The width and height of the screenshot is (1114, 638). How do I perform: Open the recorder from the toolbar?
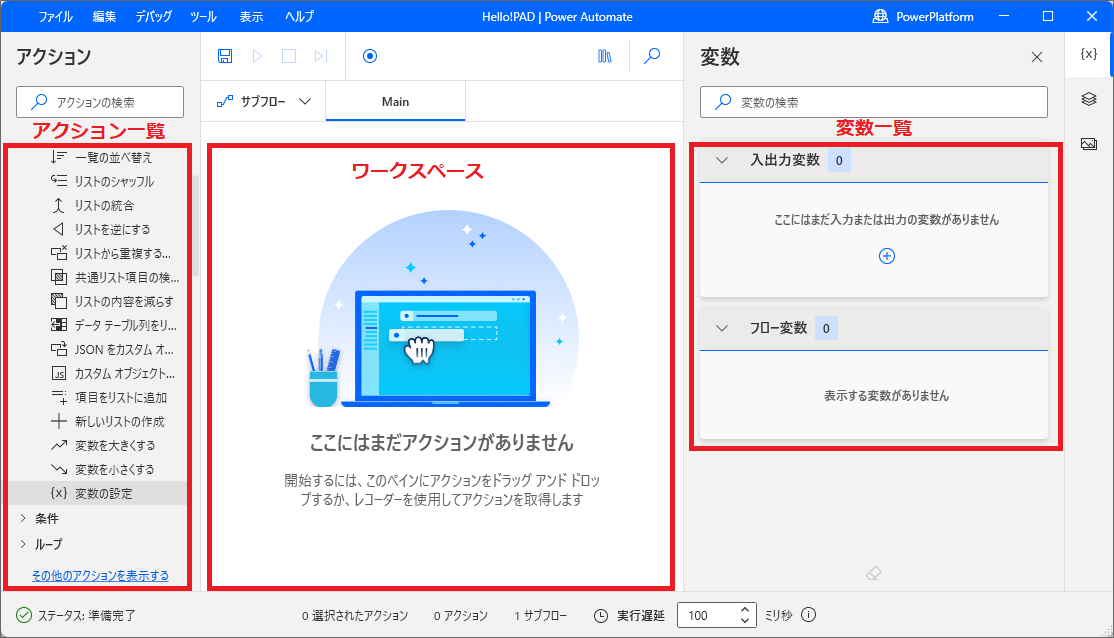pos(370,56)
